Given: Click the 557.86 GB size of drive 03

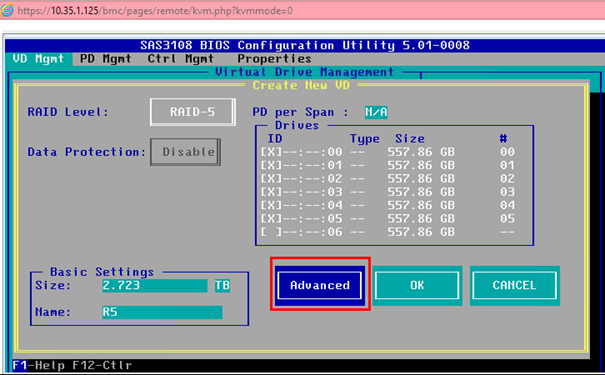Looking at the screenshot, I should pos(421,192).
